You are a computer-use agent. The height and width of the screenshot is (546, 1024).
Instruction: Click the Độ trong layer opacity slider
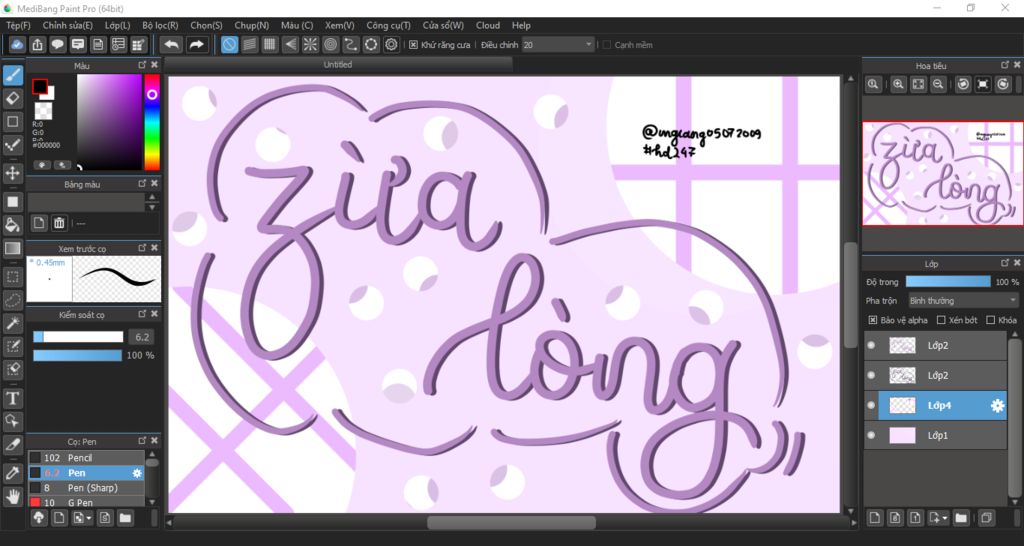pos(948,281)
